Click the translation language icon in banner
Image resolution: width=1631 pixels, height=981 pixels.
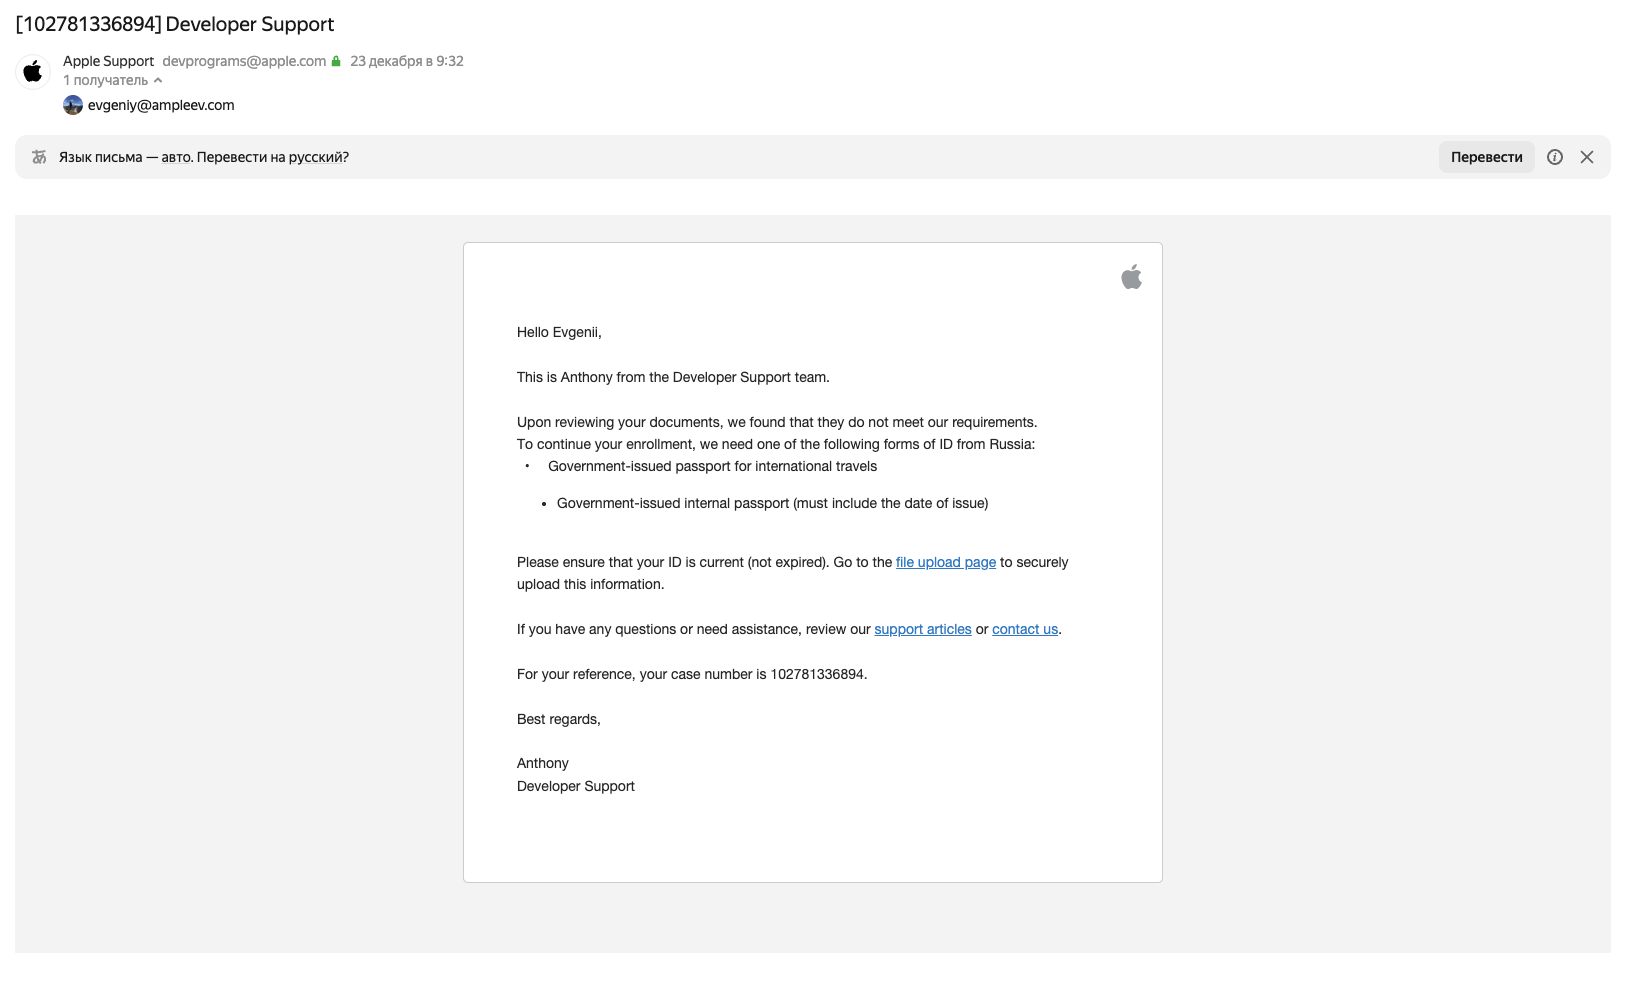pos(39,157)
